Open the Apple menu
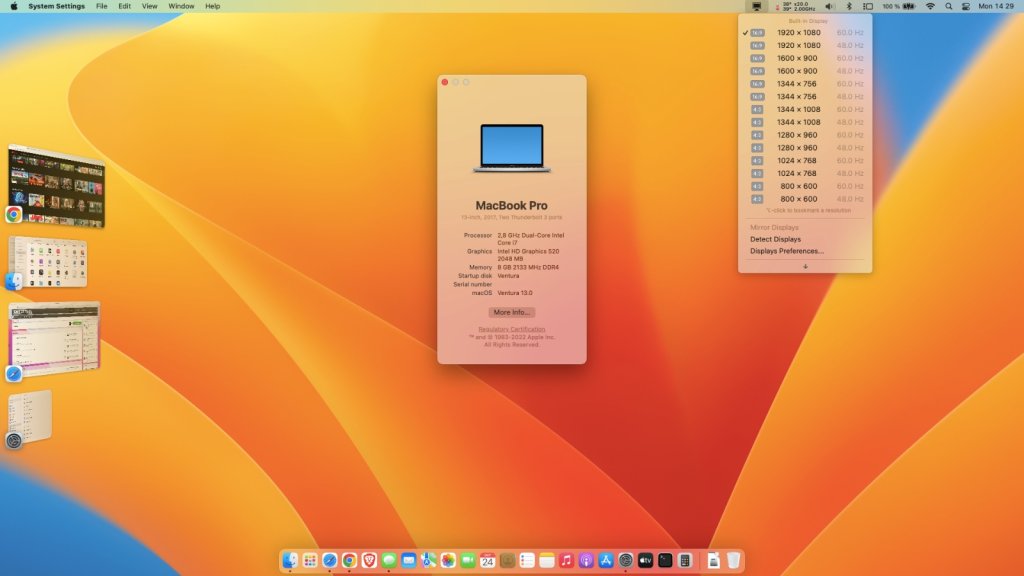This screenshot has height=576, width=1024. pos(14,7)
